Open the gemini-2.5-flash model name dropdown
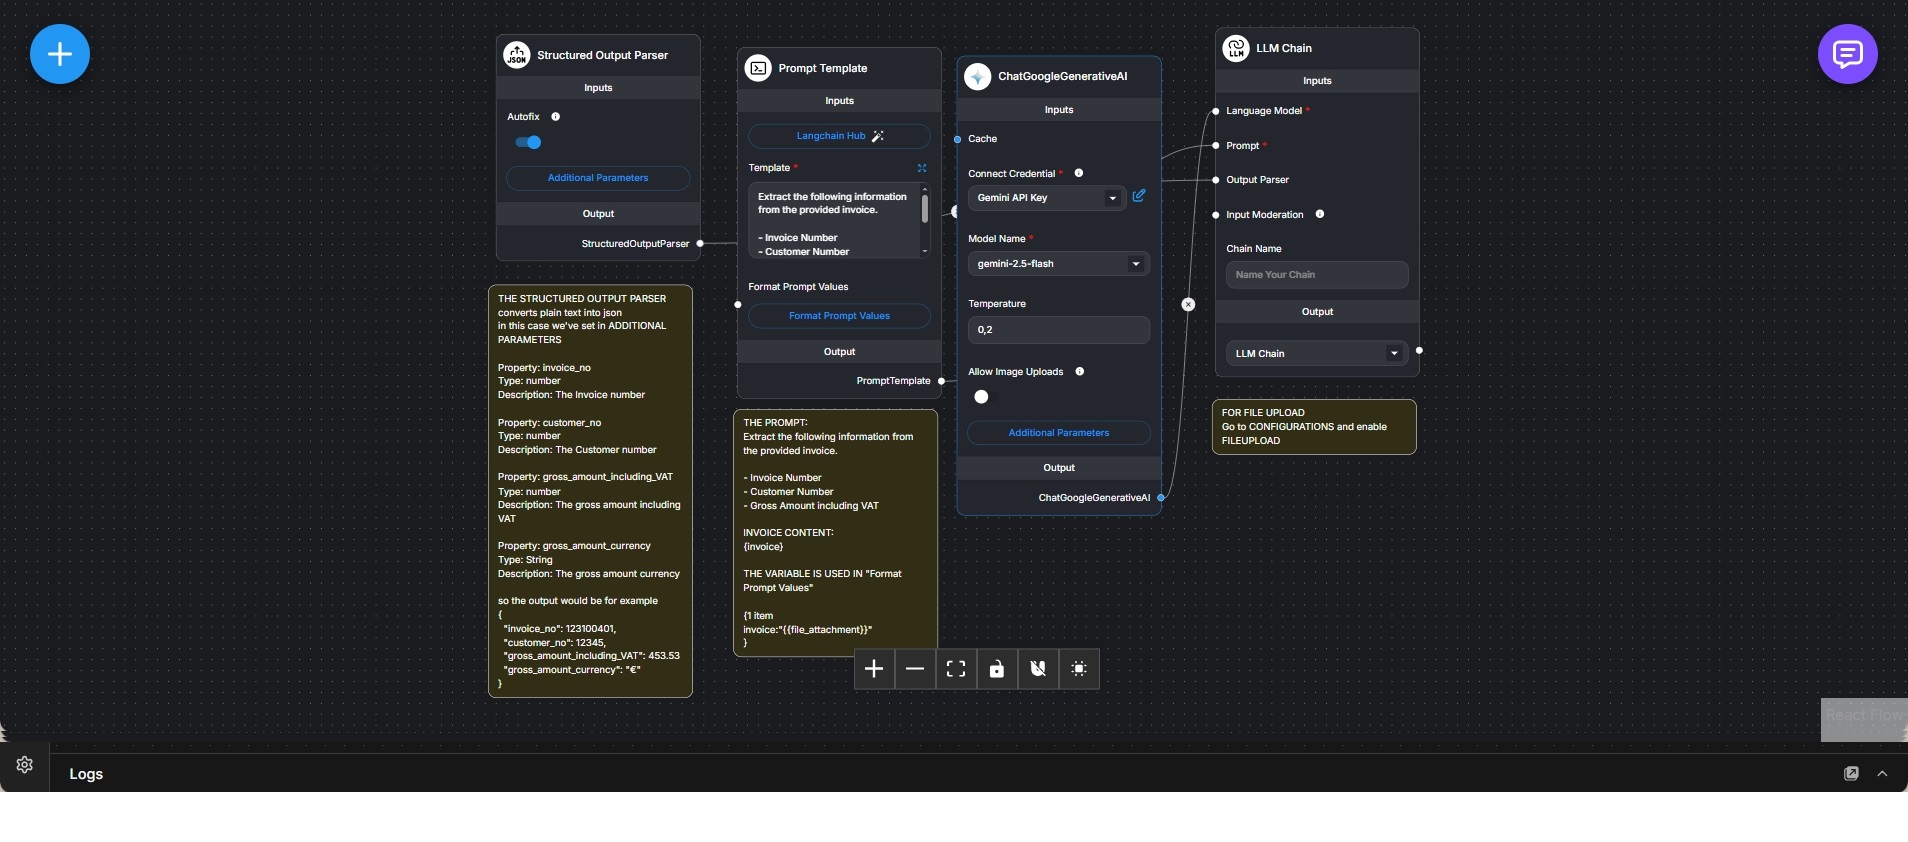This screenshot has width=1908, height=842. click(x=1058, y=264)
